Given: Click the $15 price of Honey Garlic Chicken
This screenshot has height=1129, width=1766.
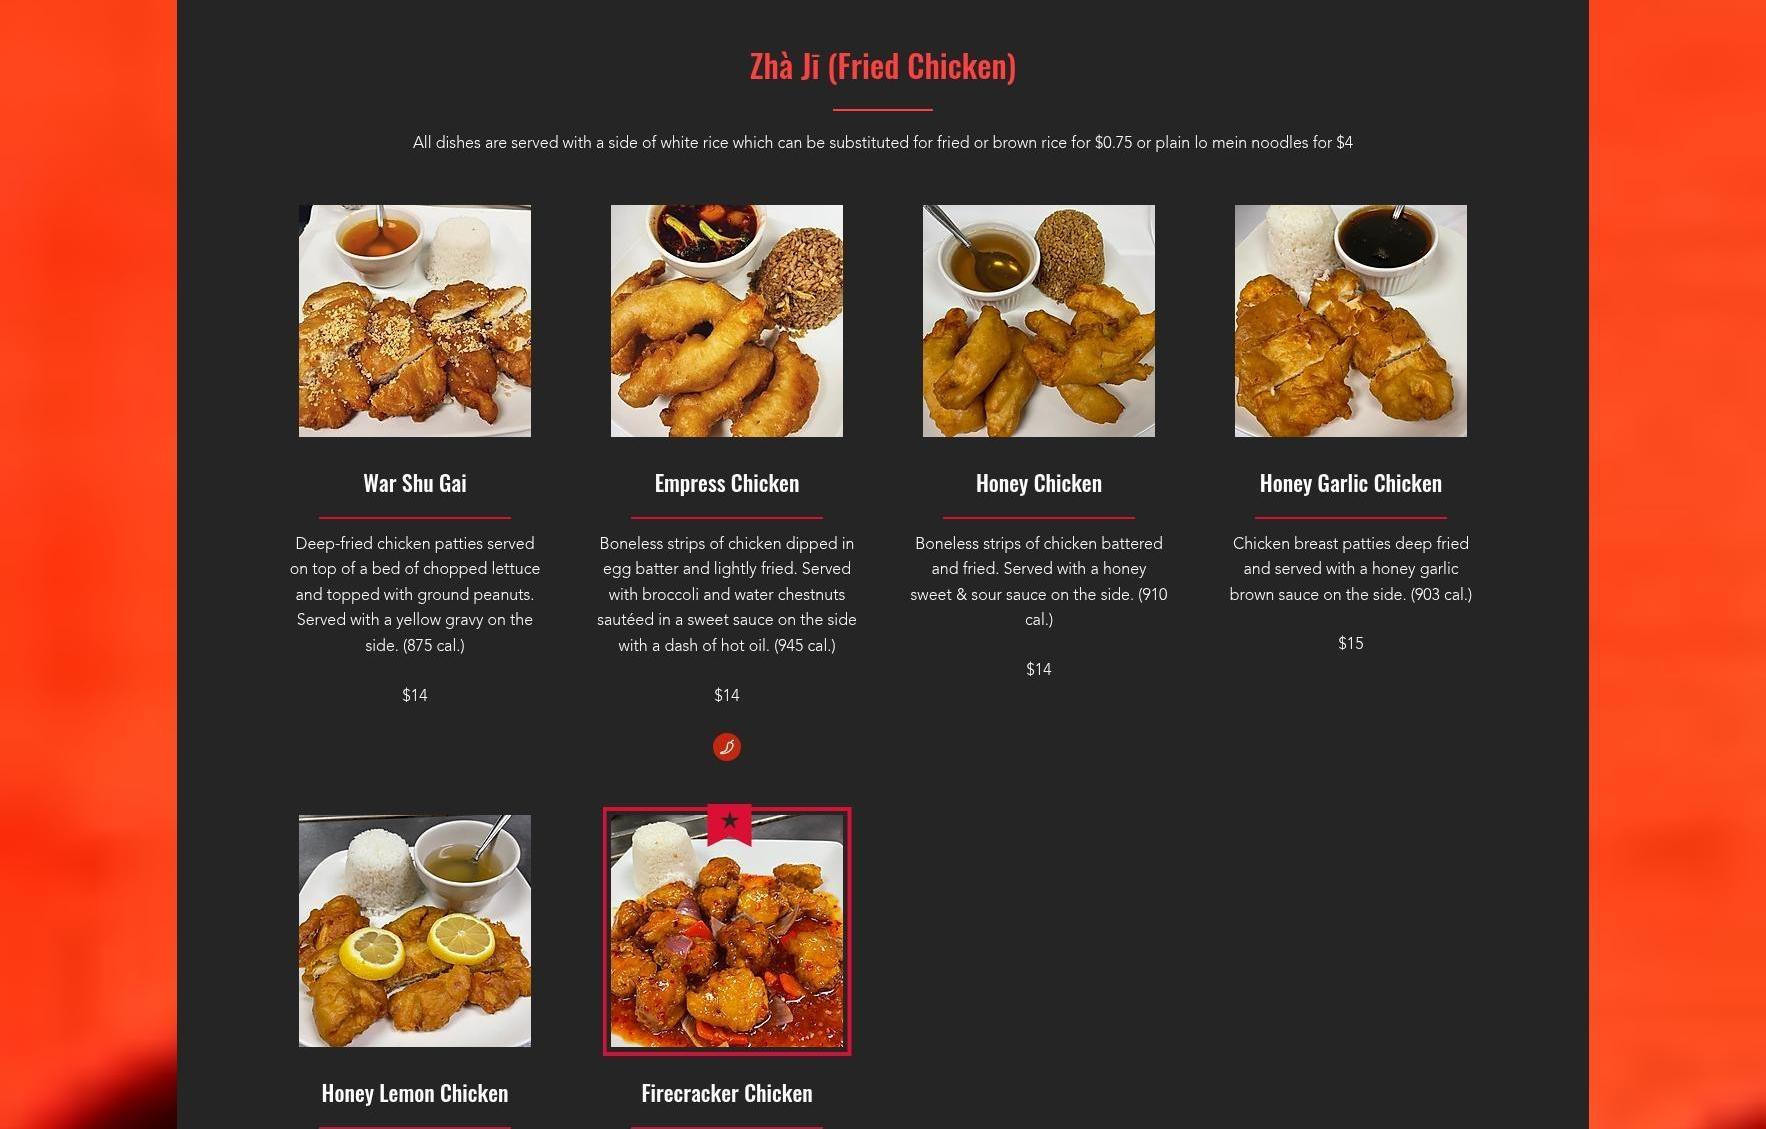Looking at the screenshot, I should (x=1351, y=643).
